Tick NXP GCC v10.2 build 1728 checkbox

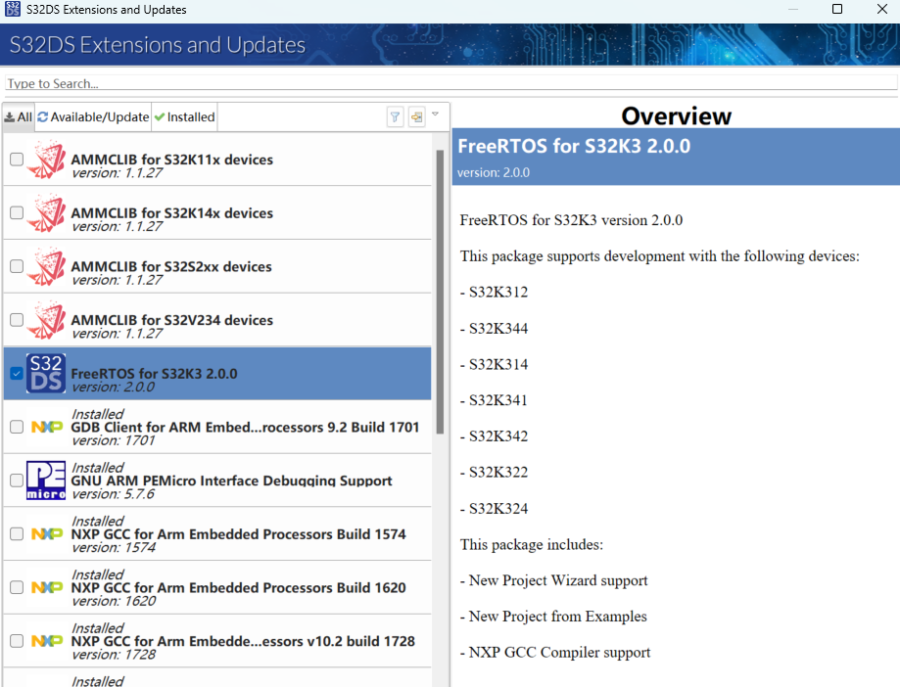(17, 641)
